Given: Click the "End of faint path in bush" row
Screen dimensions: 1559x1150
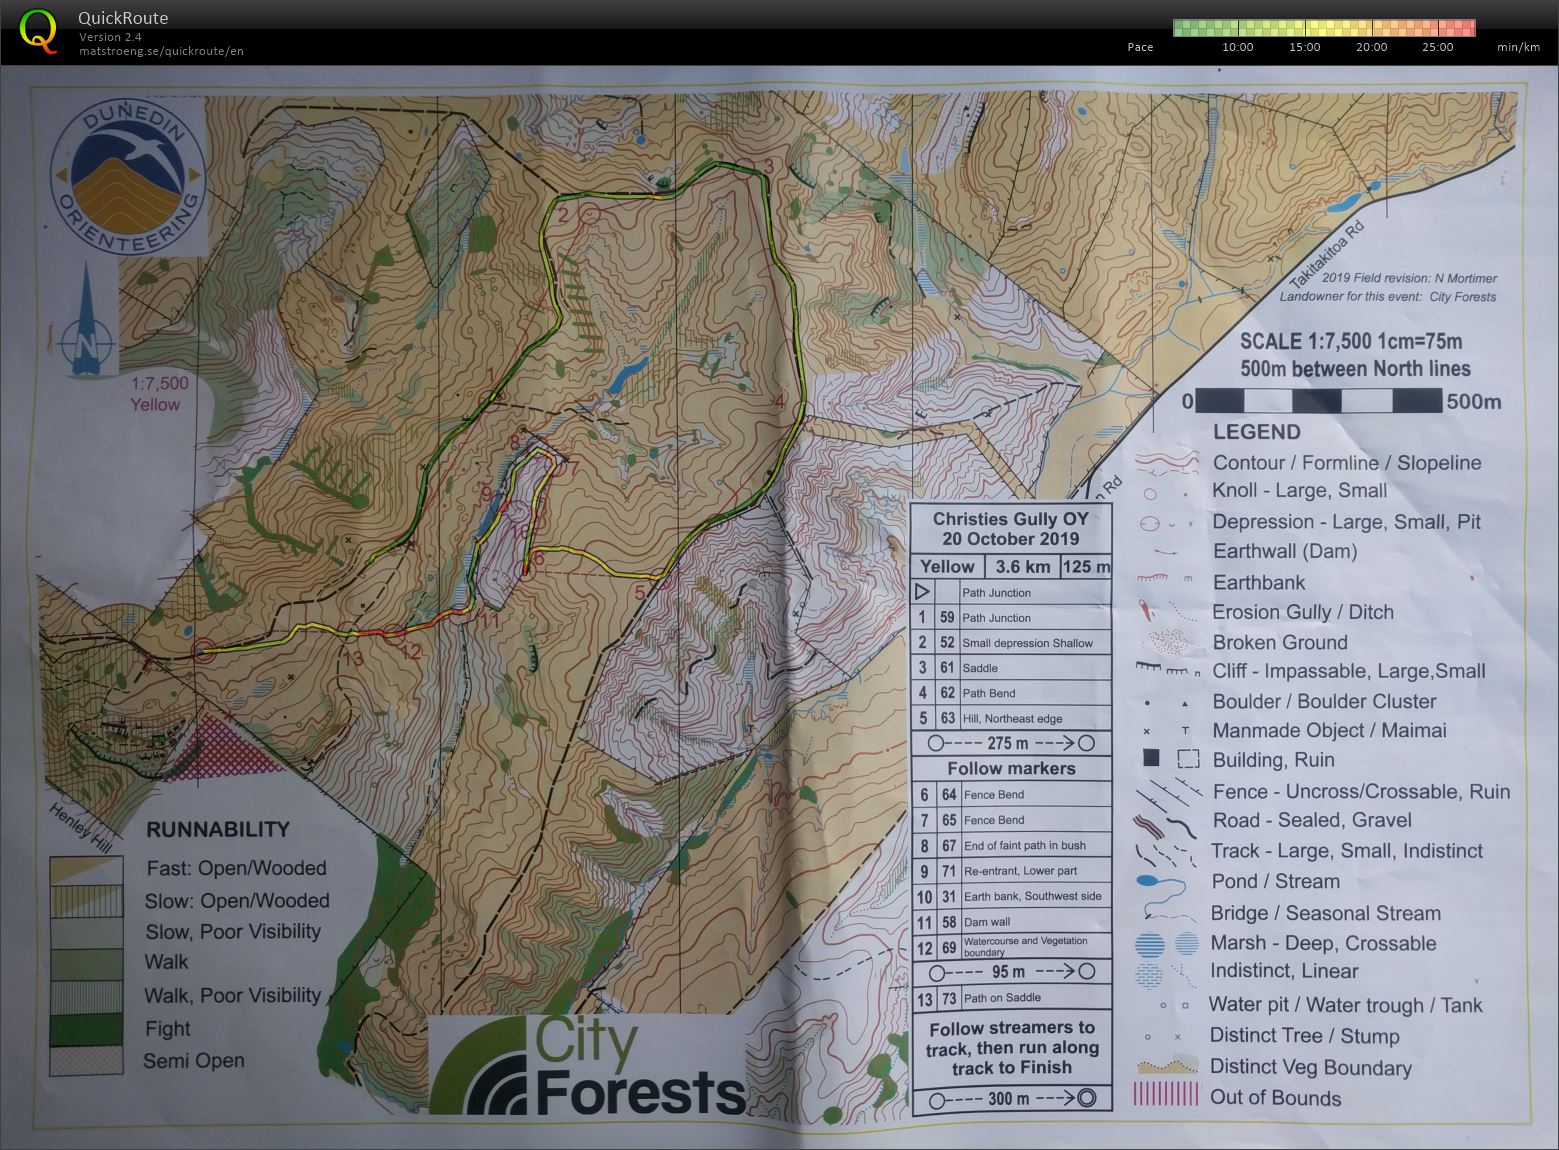Looking at the screenshot, I should 1011,845.
